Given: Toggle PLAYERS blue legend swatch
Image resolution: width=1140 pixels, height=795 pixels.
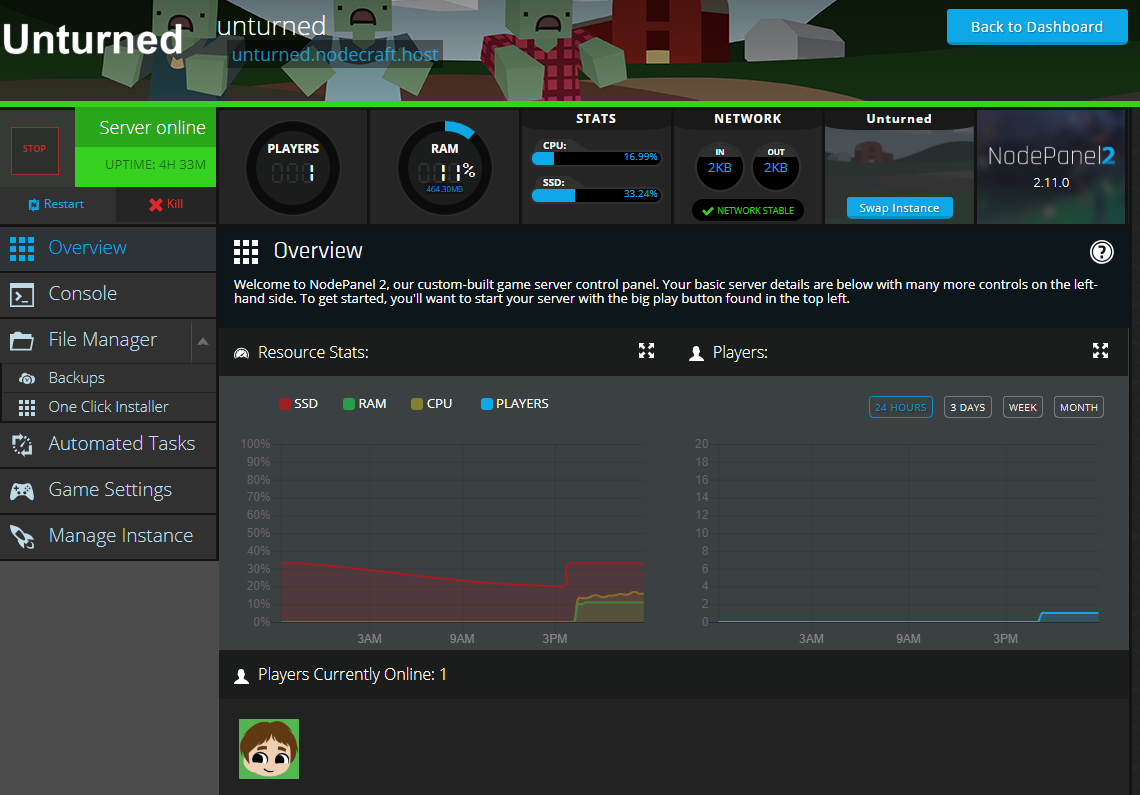Looking at the screenshot, I should coord(487,404).
